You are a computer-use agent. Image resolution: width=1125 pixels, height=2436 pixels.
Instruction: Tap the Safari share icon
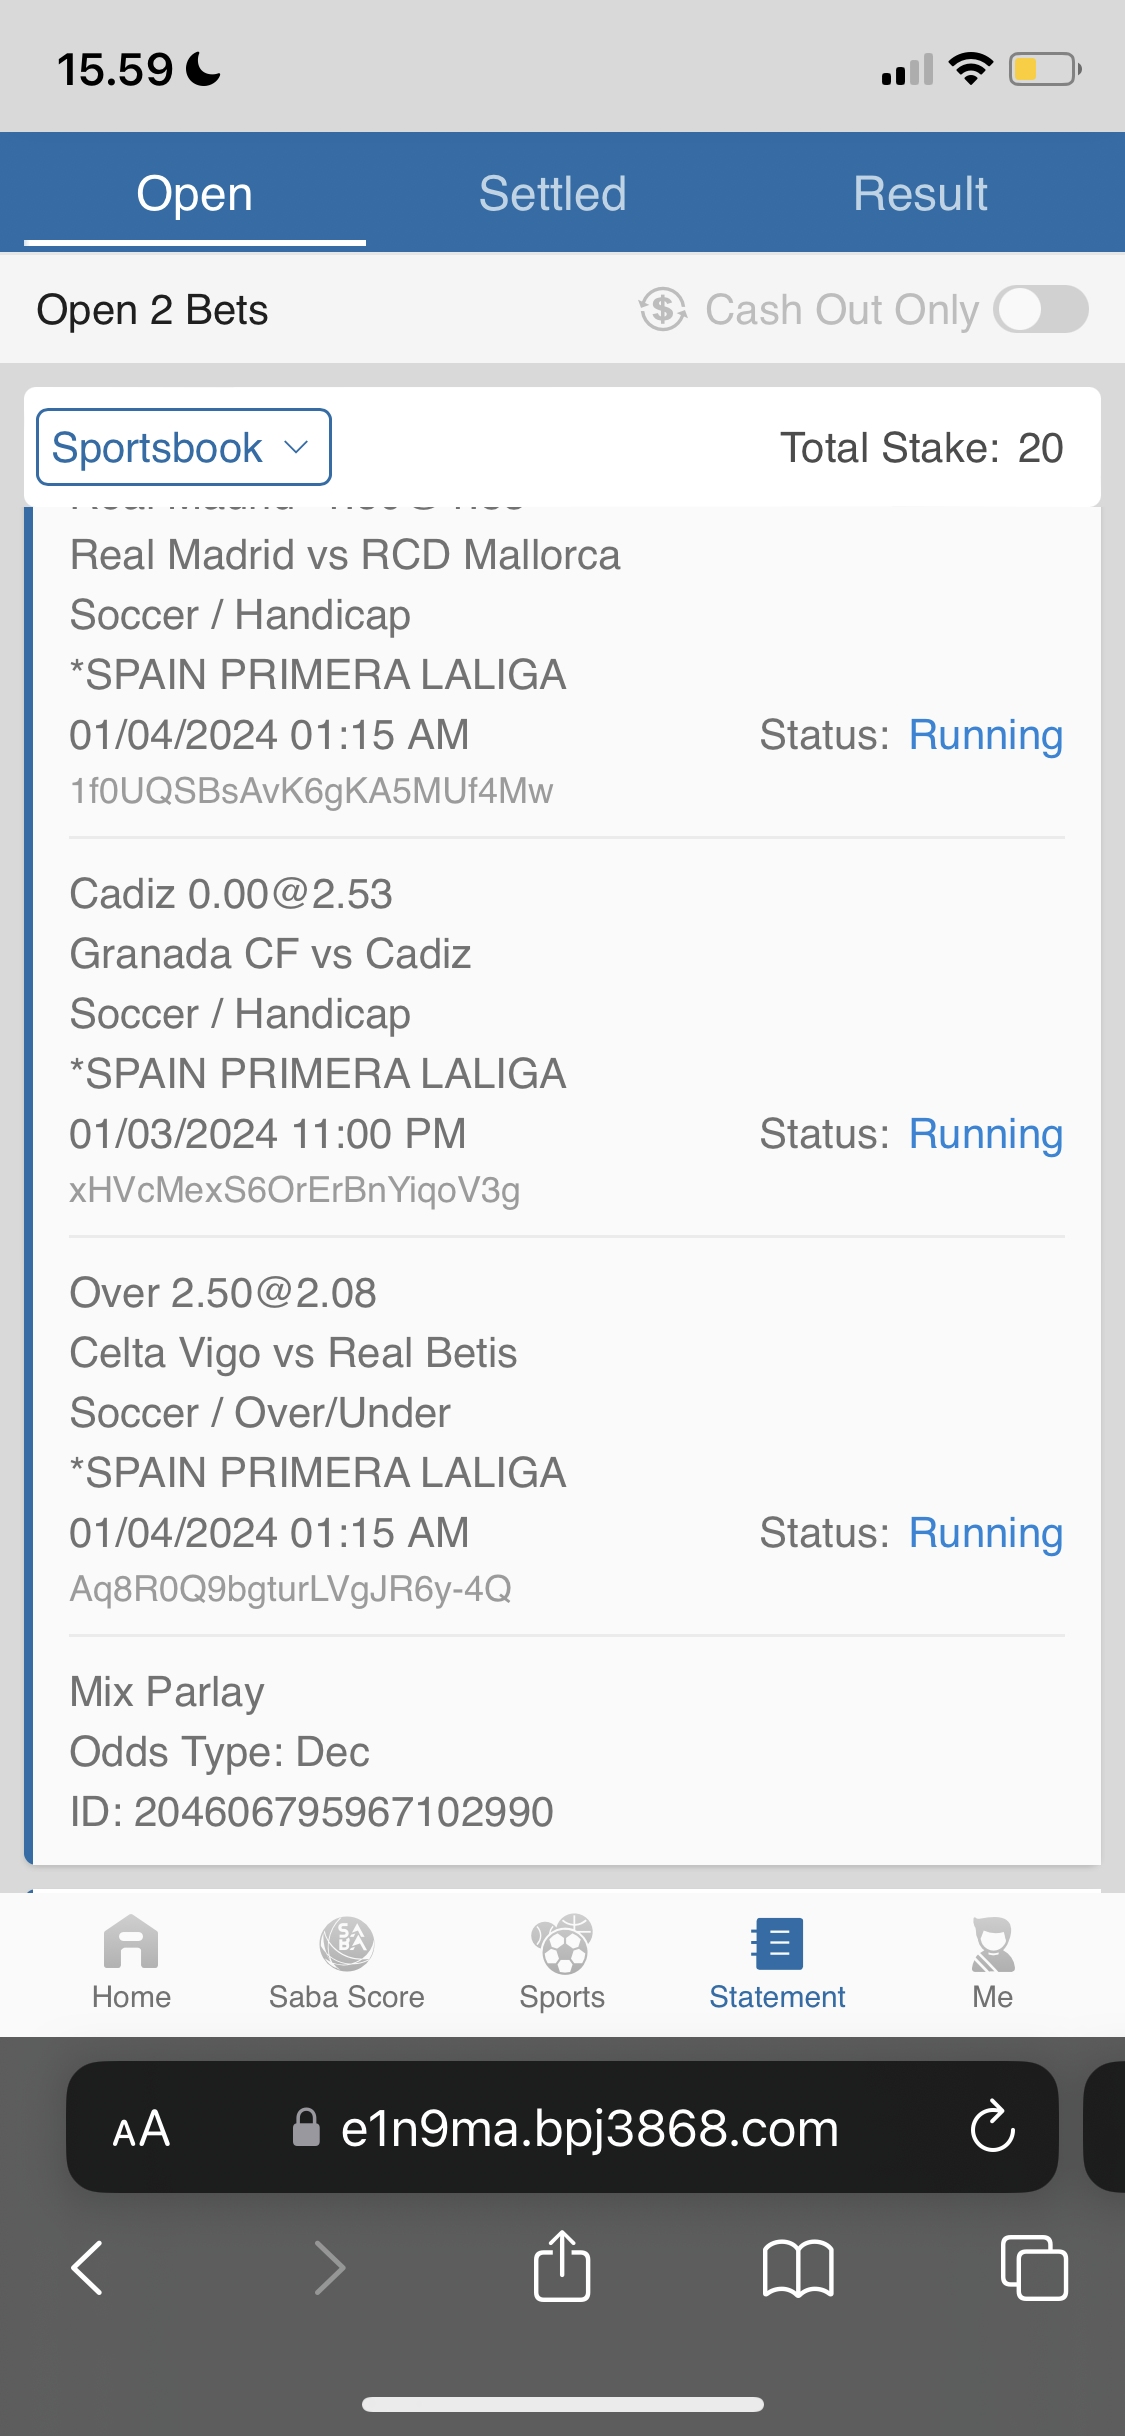562,2267
